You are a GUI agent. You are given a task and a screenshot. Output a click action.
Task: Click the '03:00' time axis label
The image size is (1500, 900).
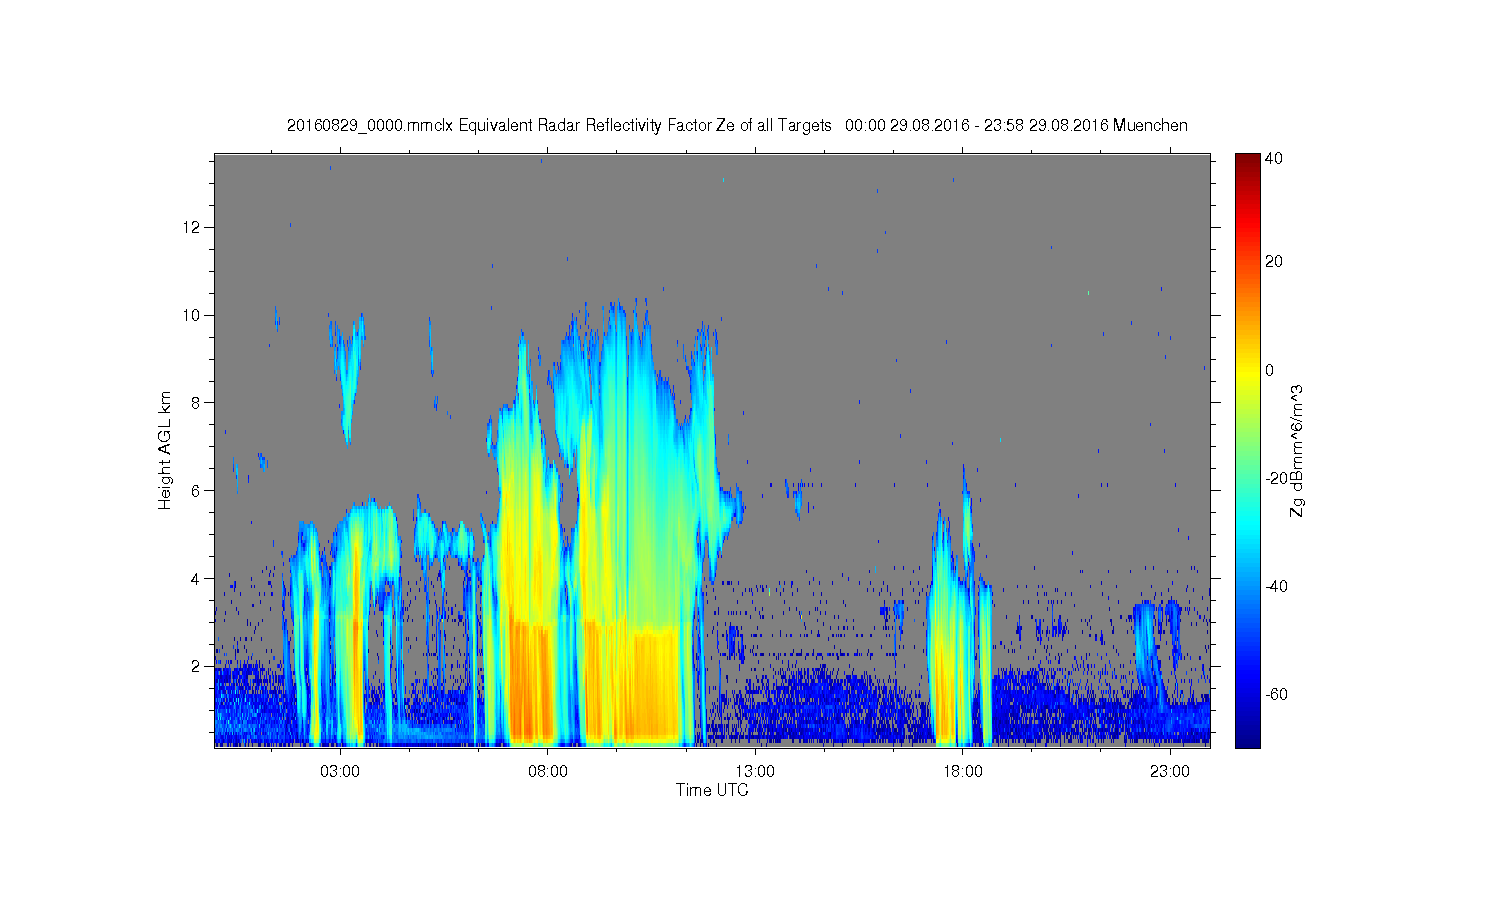pos(341,772)
